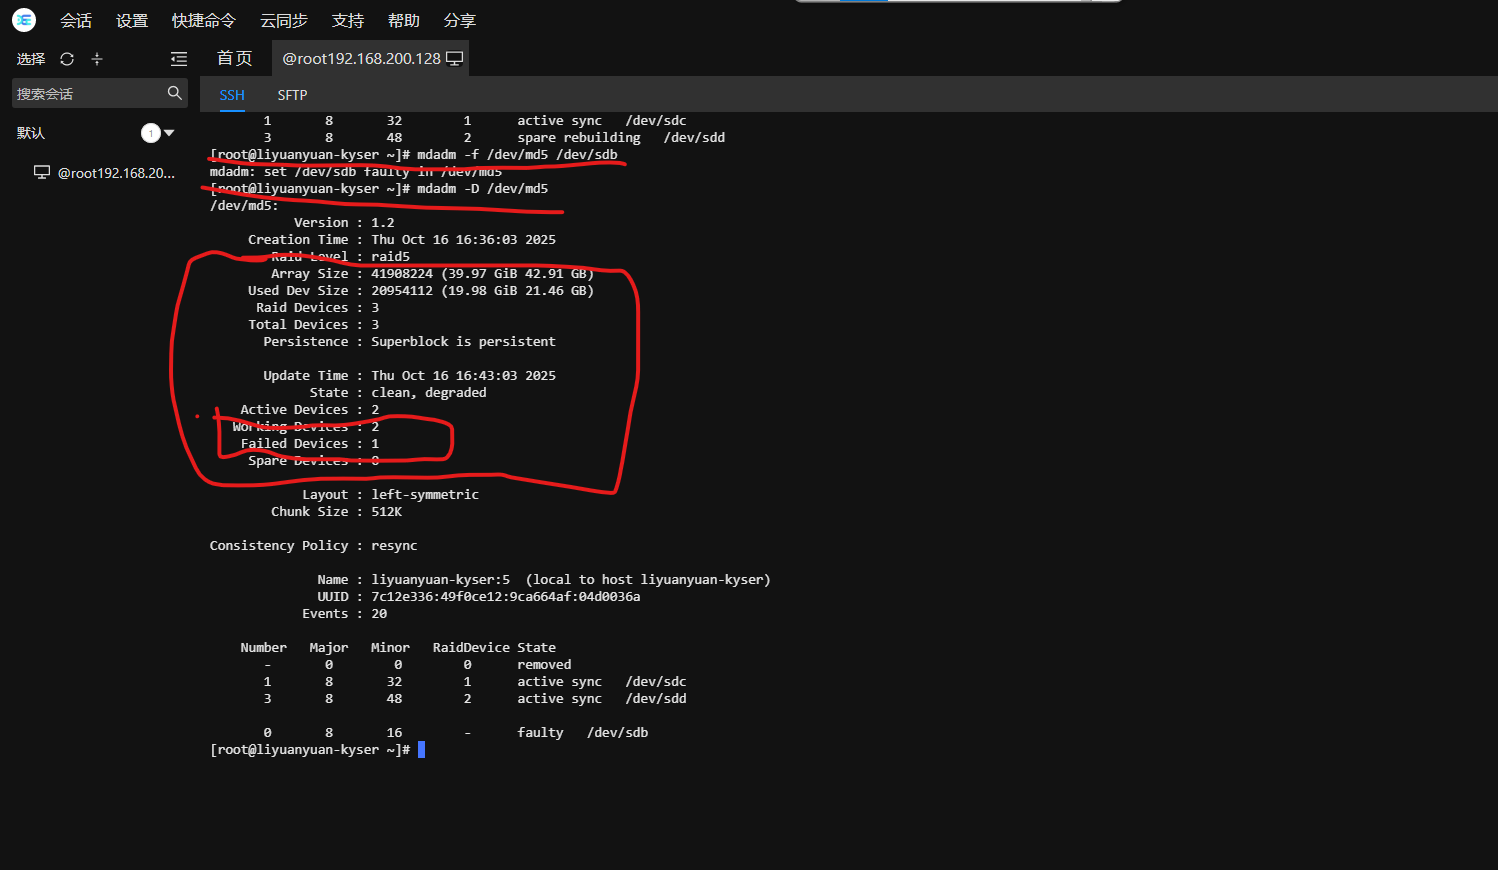Image resolution: width=1498 pixels, height=870 pixels.
Task: Open the 帮助 menu
Action: 404,20
